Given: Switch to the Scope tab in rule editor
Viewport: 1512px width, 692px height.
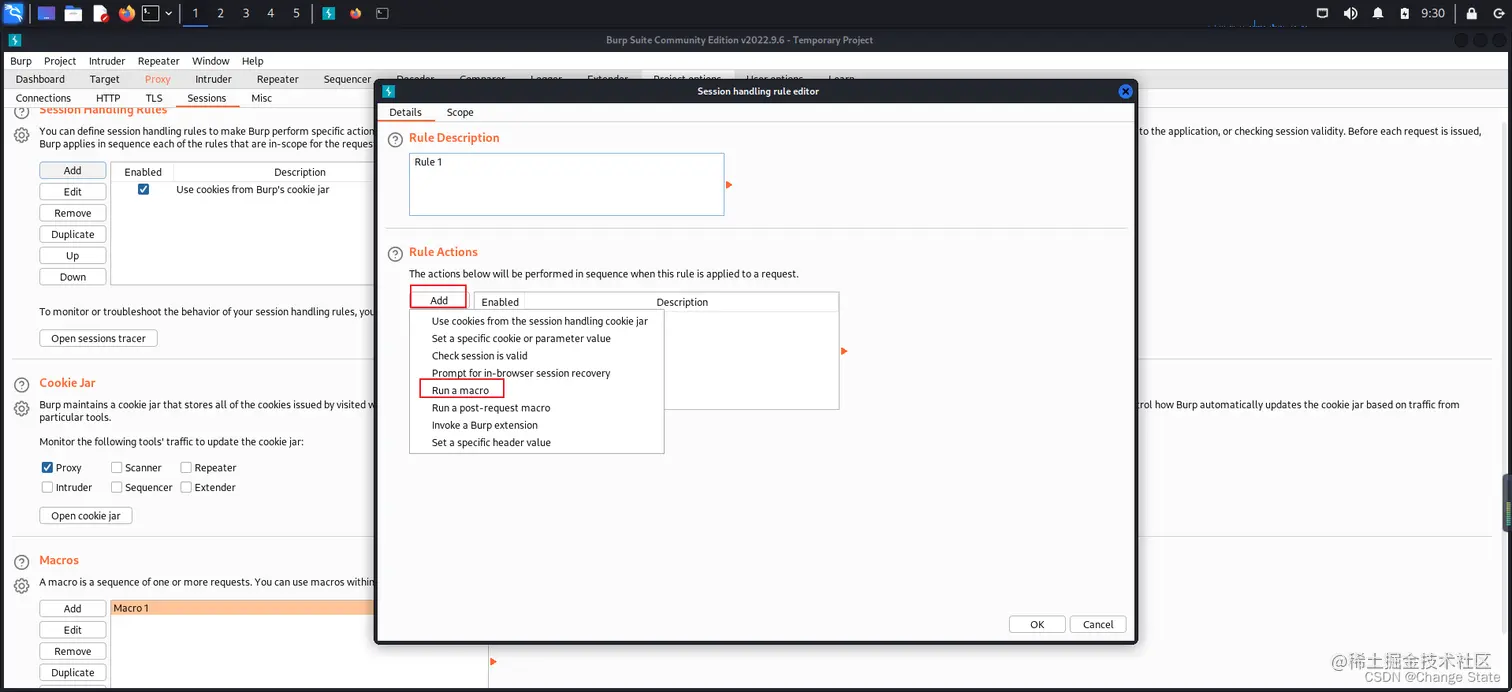Looking at the screenshot, I should (x=460, y=112).
